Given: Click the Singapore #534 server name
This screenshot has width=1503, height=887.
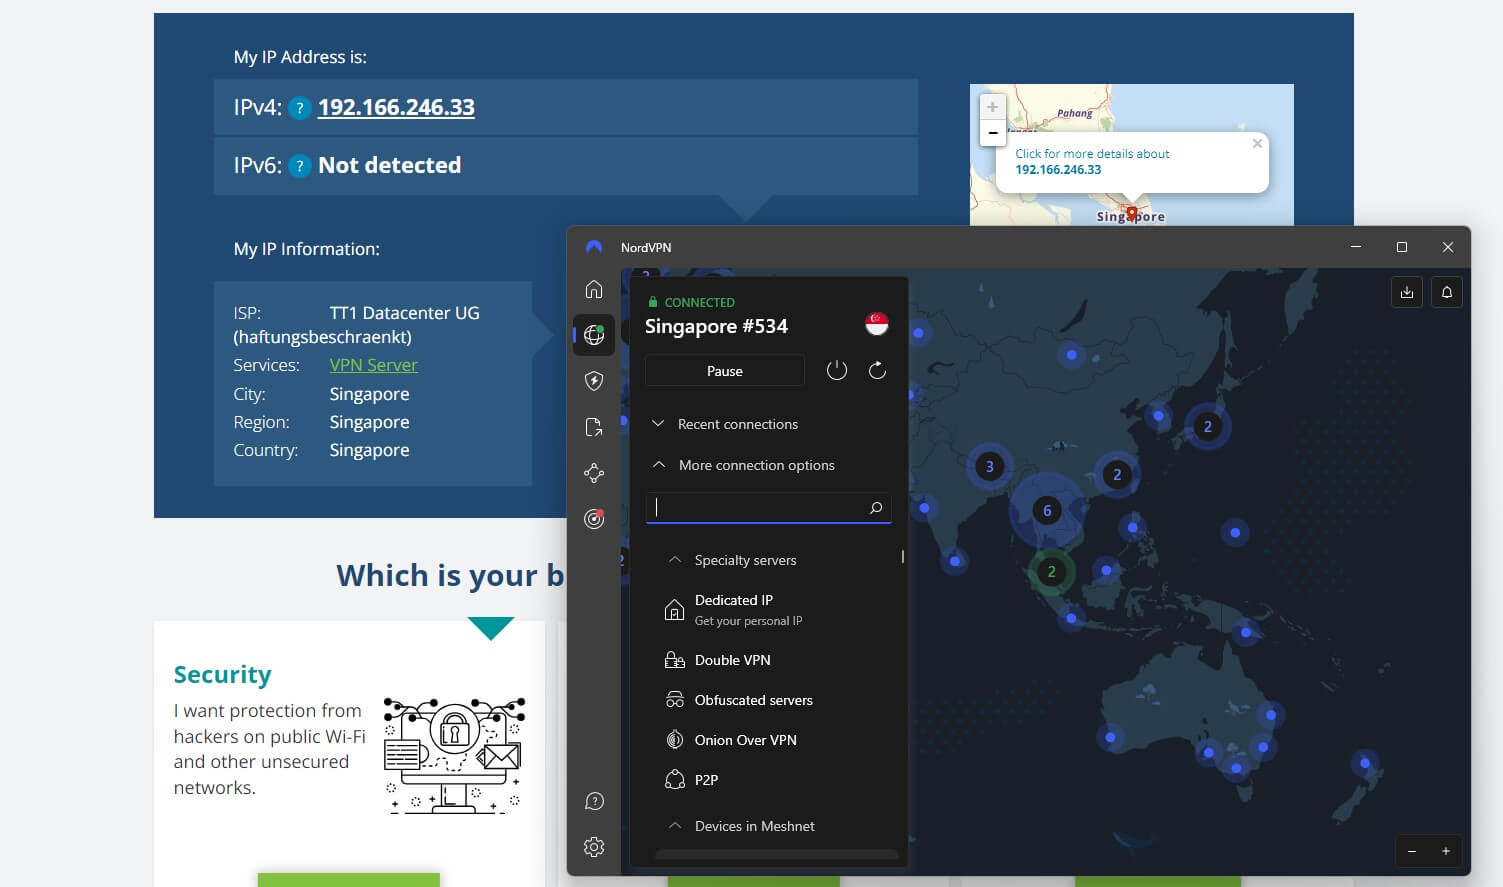Looking at the screenshot, I should [x=716, y=326].
